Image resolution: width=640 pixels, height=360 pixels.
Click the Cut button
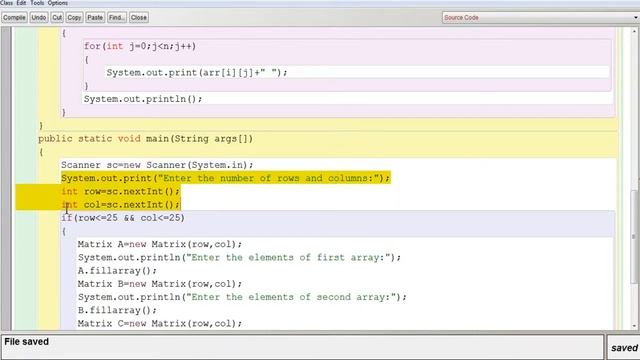click(x=57, y=18)
